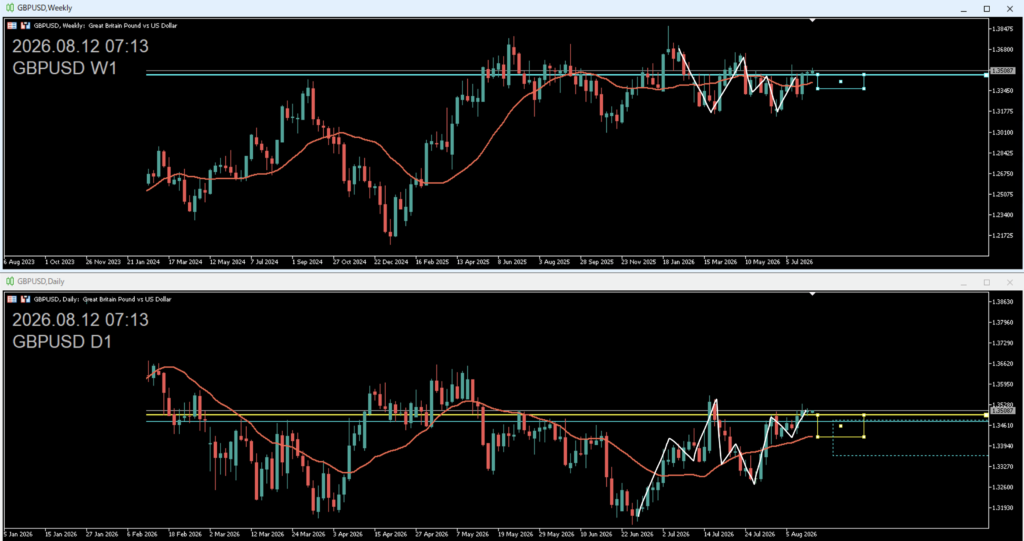Viewport: 1024px width, 541px height.
Task: Click the timestamp label on Daily chart
Action: [x=80, y=320]
